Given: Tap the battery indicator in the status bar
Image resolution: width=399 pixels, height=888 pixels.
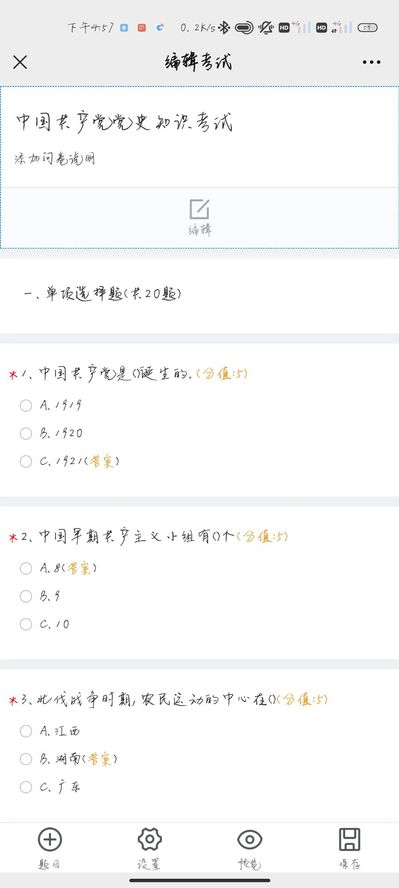Looking at the screenshot, I should [367, 27].
